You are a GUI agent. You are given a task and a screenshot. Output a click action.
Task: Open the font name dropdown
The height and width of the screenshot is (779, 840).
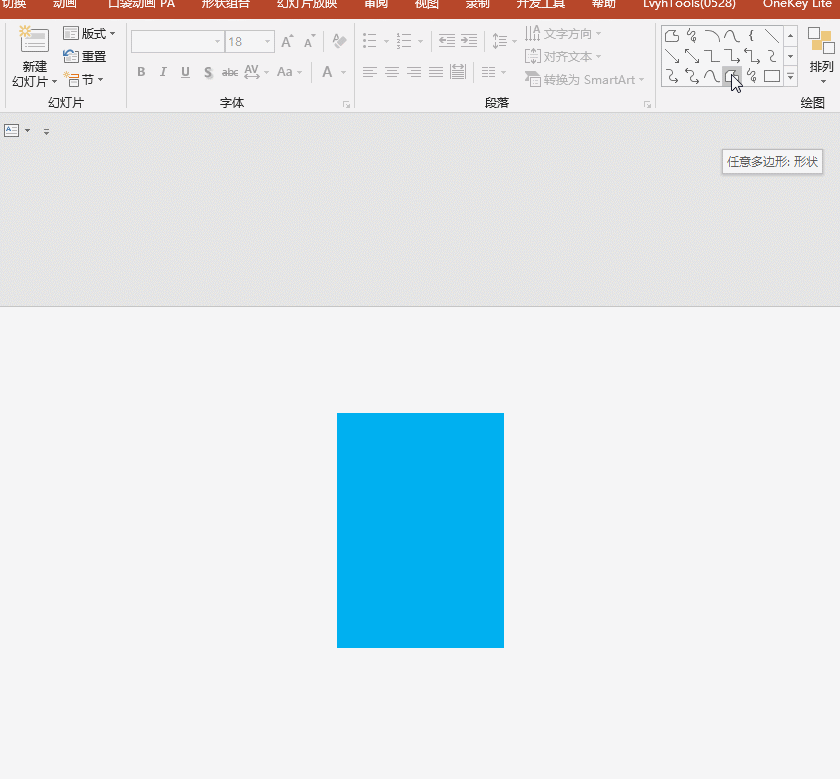pyautogui.click(x=218, y=41)
